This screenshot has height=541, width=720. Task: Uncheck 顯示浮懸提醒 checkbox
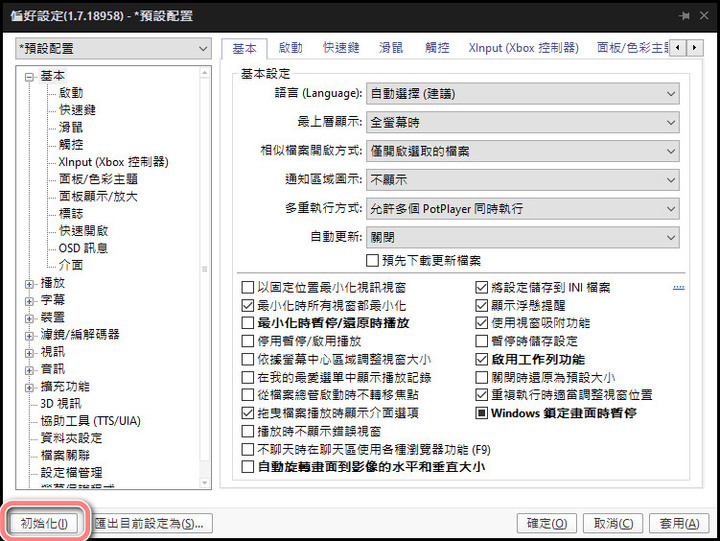tap(481, 305)
